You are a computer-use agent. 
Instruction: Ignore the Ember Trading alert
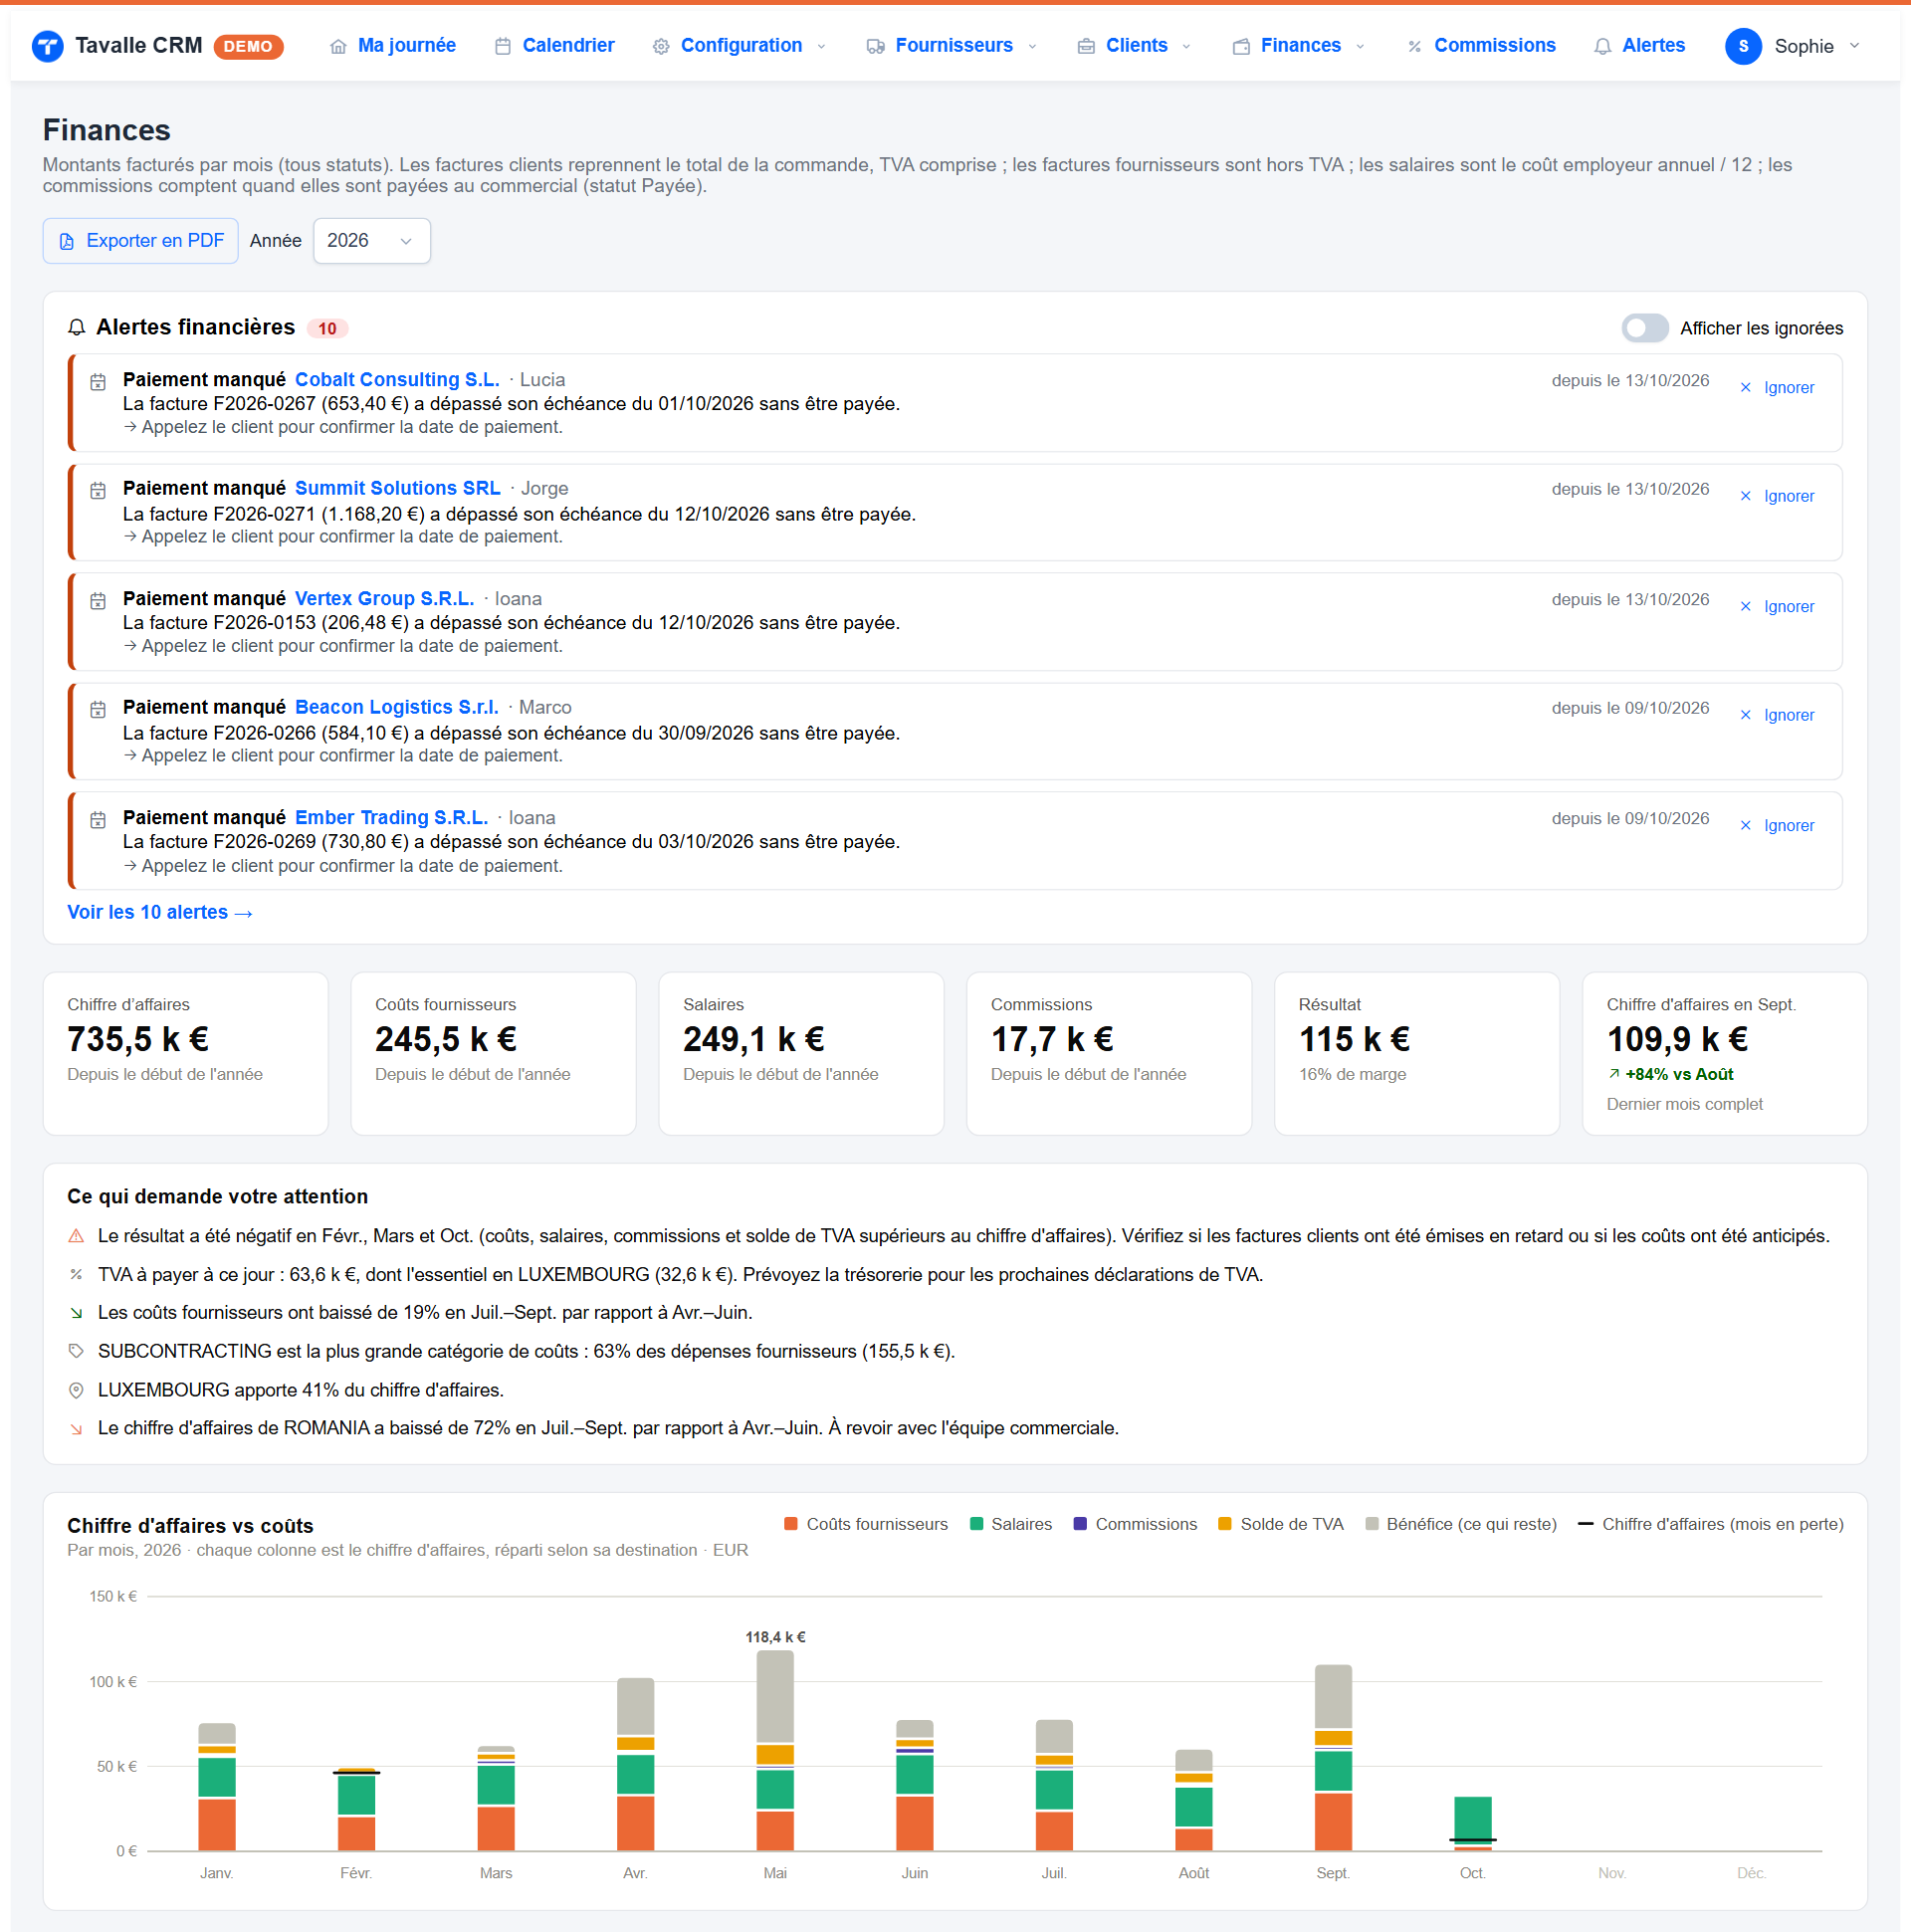click(x=1777, y=826)
